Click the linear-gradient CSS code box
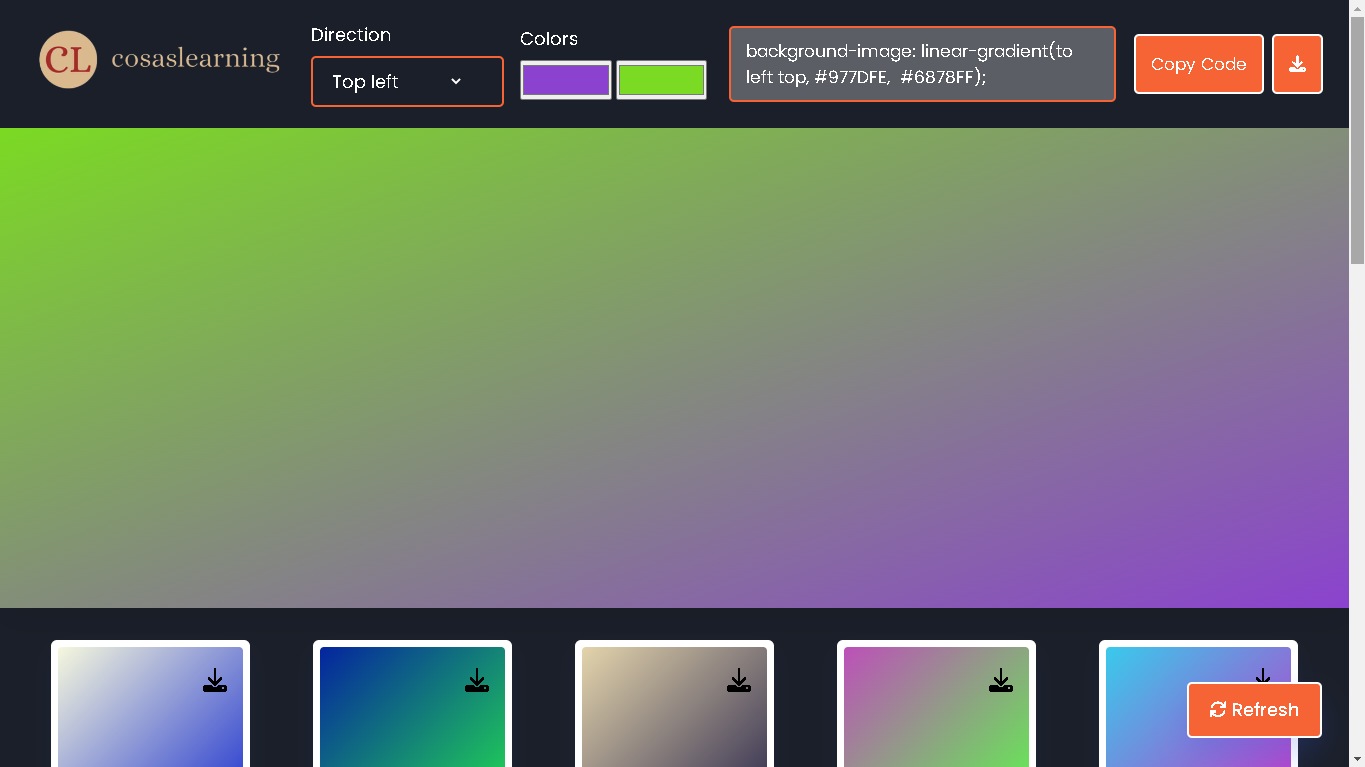The image size is (1365, 767). pyautogui.click(x=921, y=64)
